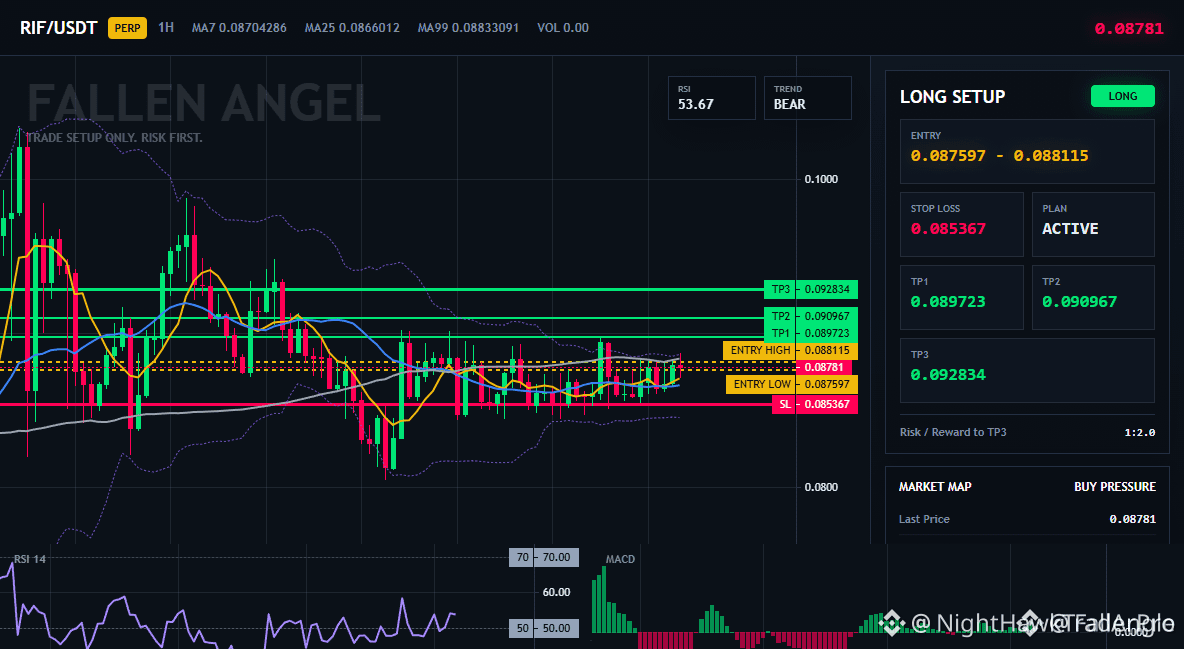This screenshot has width=1184, height=649.
Task: Click the TP1 0.089723 card in setup panel
Action: pyautogui.click(x=961, y=297)
